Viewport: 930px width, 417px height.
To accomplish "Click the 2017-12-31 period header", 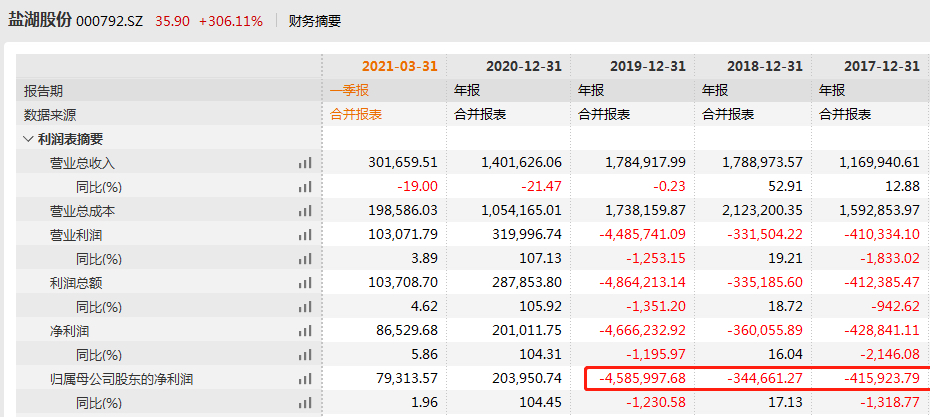I will click(881, 66).
